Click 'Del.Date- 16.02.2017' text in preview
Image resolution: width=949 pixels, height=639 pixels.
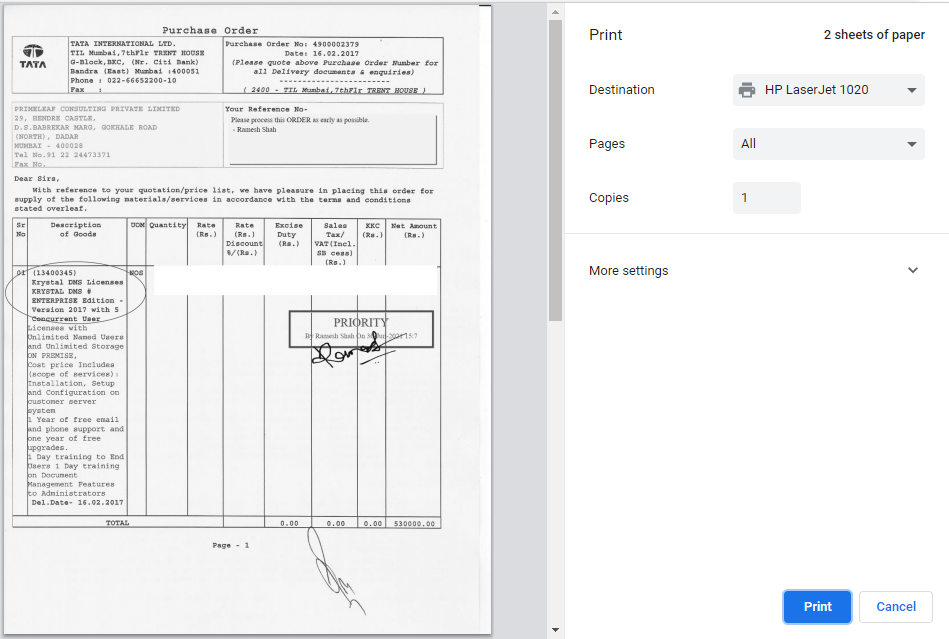point(77,503)
